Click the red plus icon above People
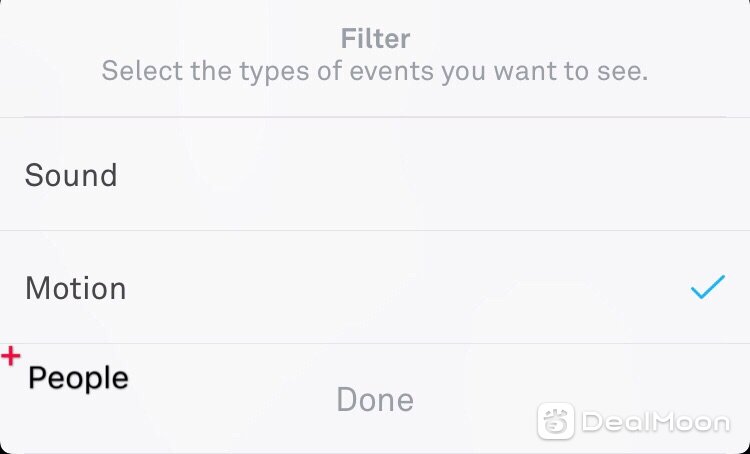The height and width of the screenshot is (454, 750). [x=11, y=356]
